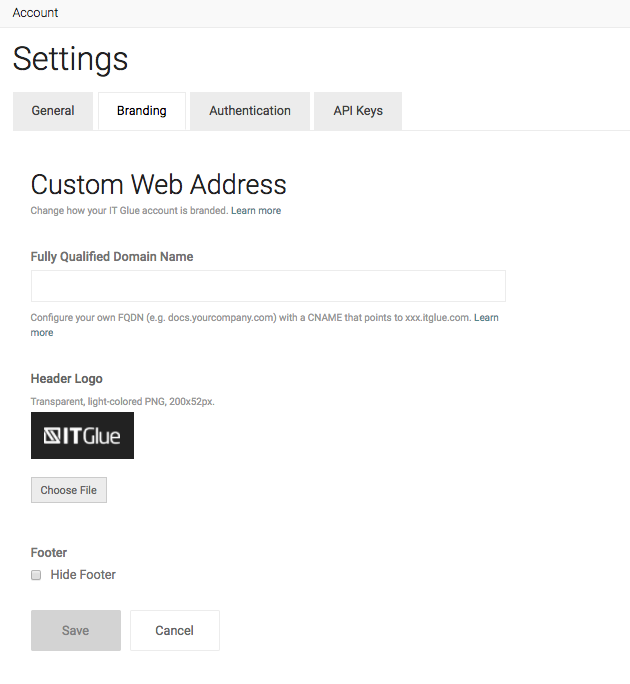Focus the Fully Qualified Domain Name field

click(x=268, y=286)
